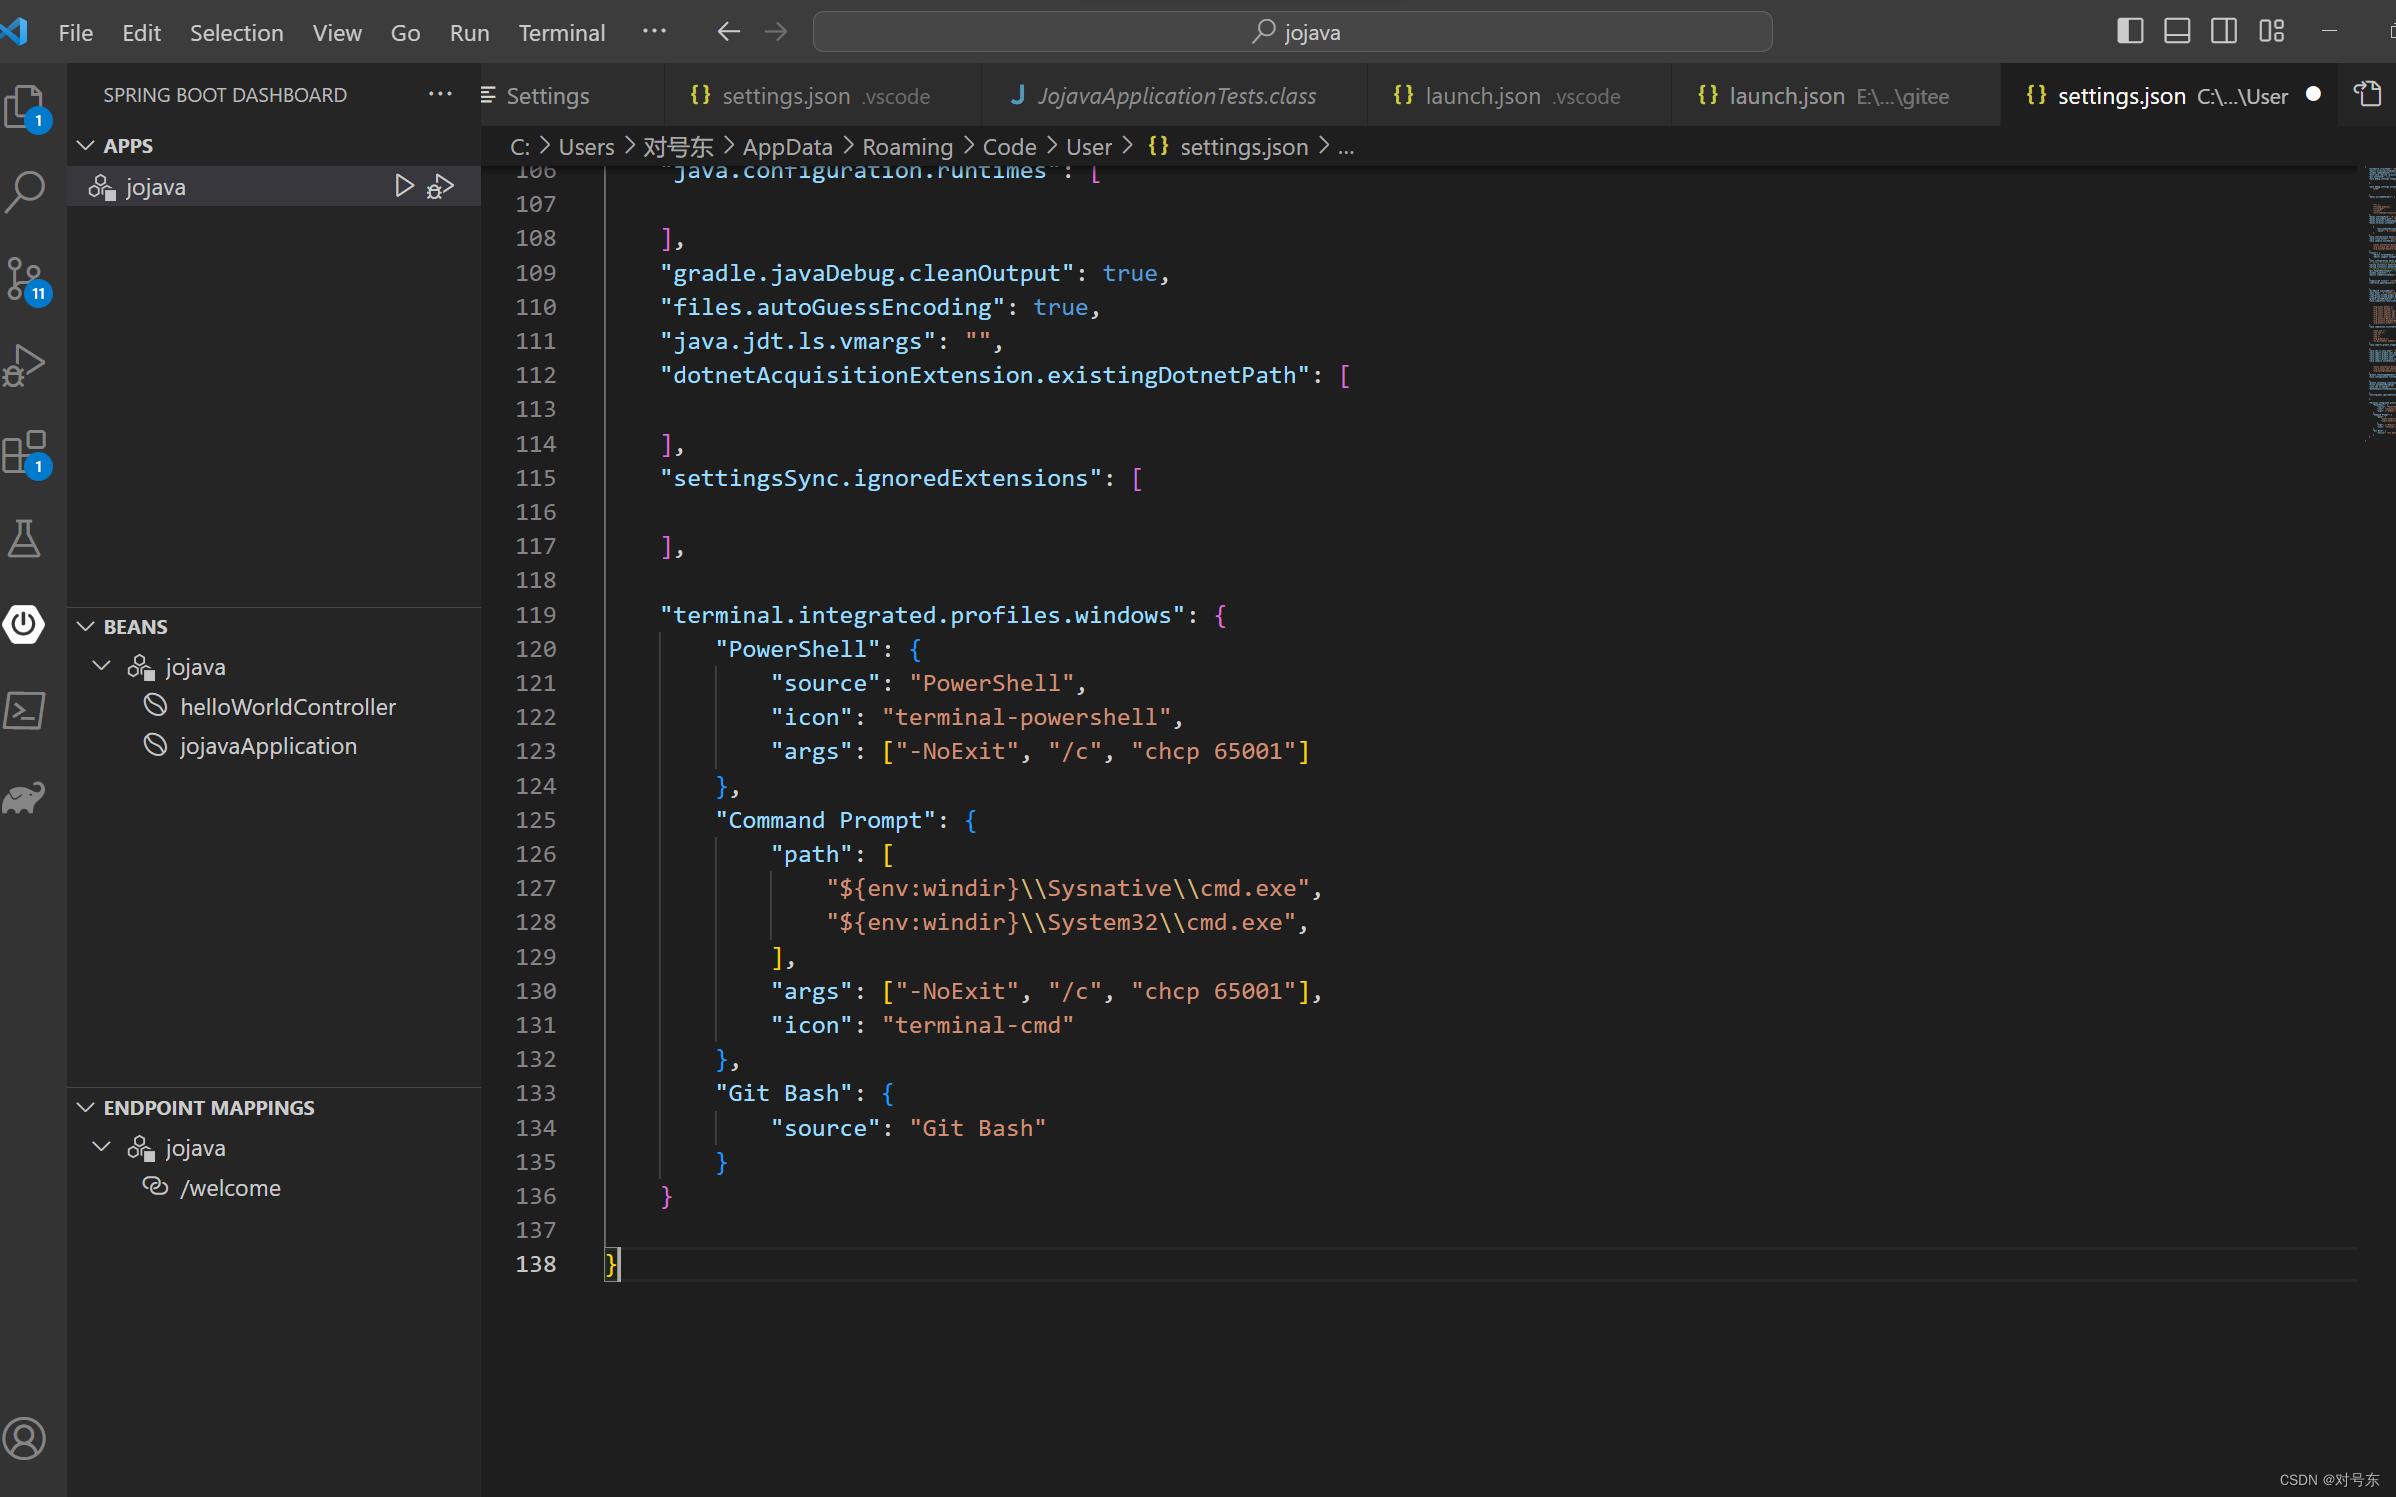Click "terminal.integrated.profiles.windows" key text

point(922,615)
